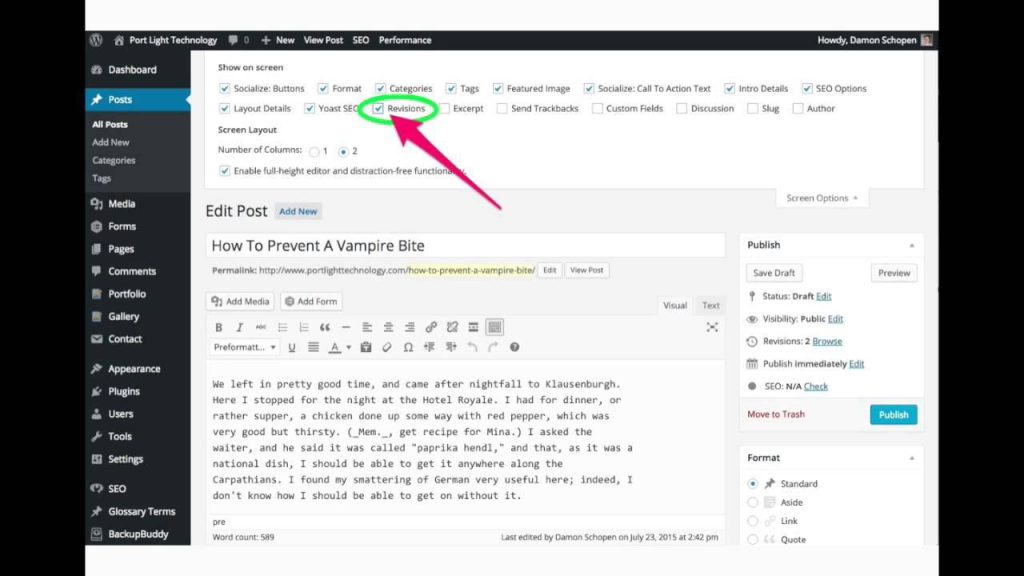Image resolution: width=1024 pixels, height=576 pixels.
Task: Collapse the Screen Options panel
Action: click(822, 198)
